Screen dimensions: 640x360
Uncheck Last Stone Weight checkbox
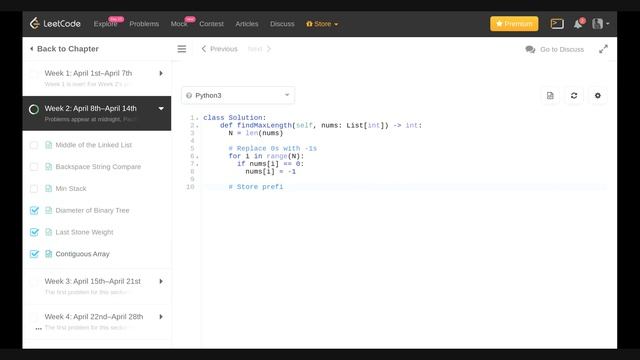click(x=34, y=232)
